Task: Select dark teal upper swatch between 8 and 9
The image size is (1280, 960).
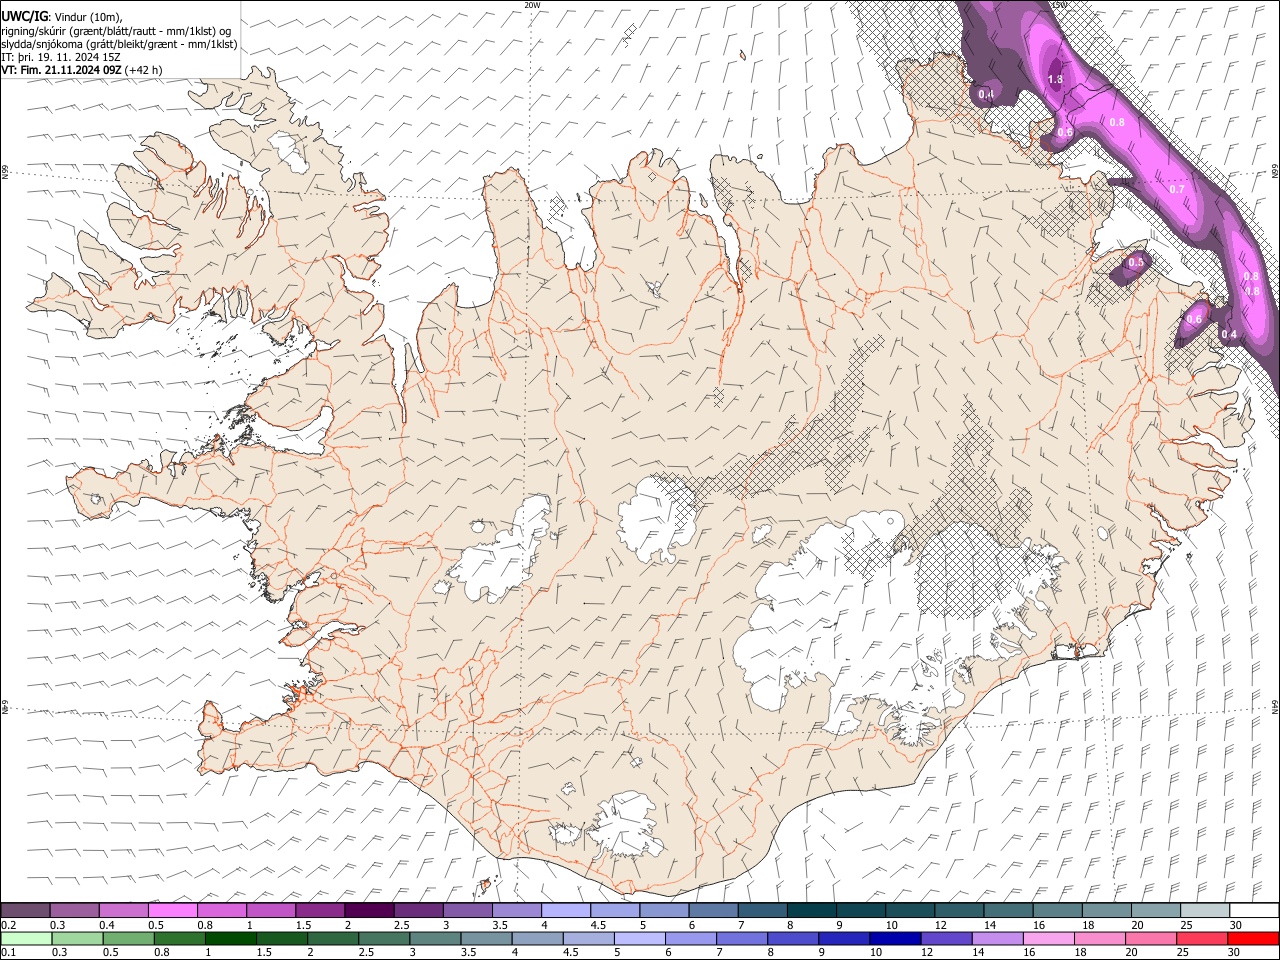Action: pyautogui.click(x=811, y=911)
